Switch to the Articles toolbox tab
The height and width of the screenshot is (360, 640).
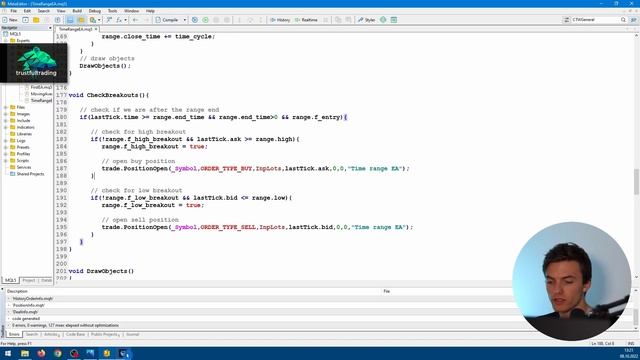51,334
